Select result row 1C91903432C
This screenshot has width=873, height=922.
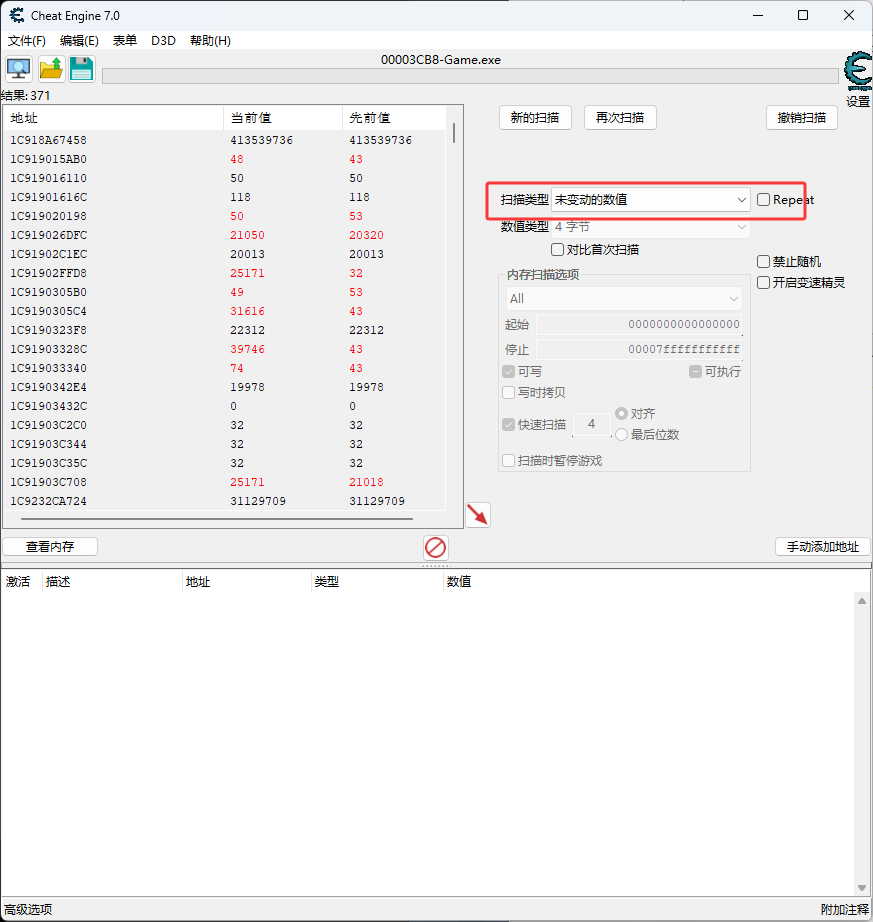pyautogui.click(x=225, y=406)
